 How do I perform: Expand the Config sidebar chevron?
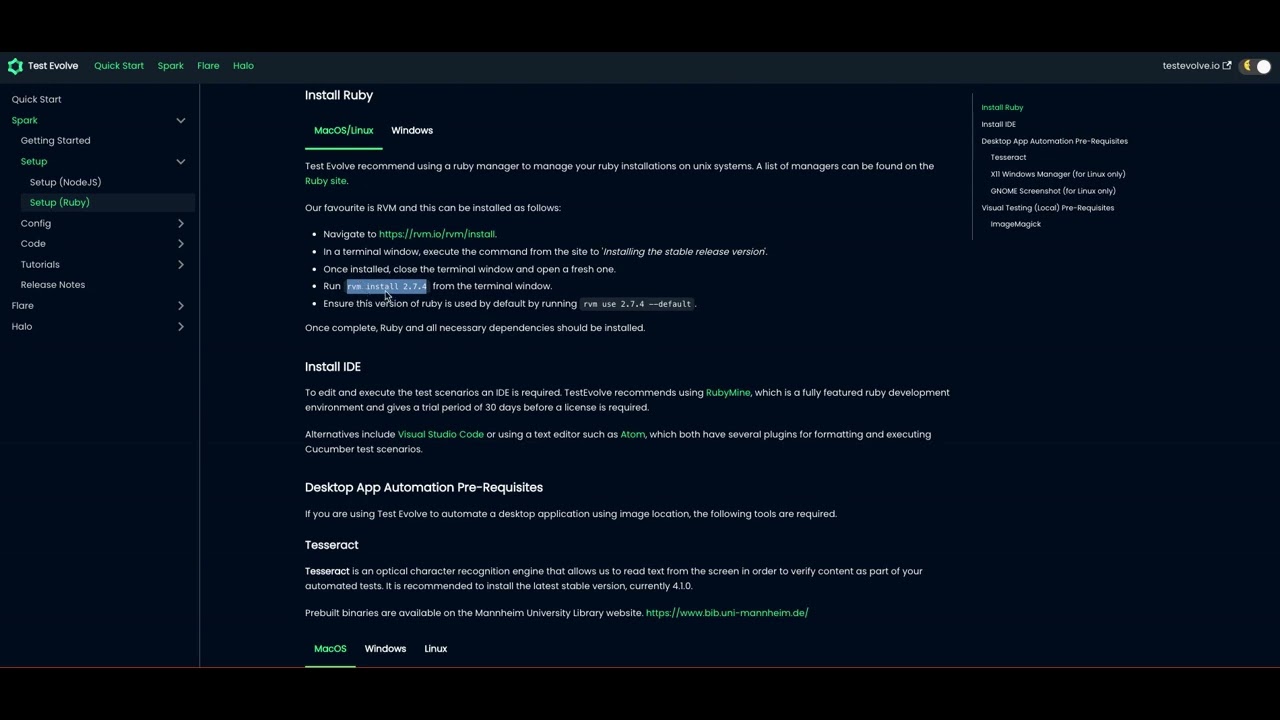tap(181, 223)
